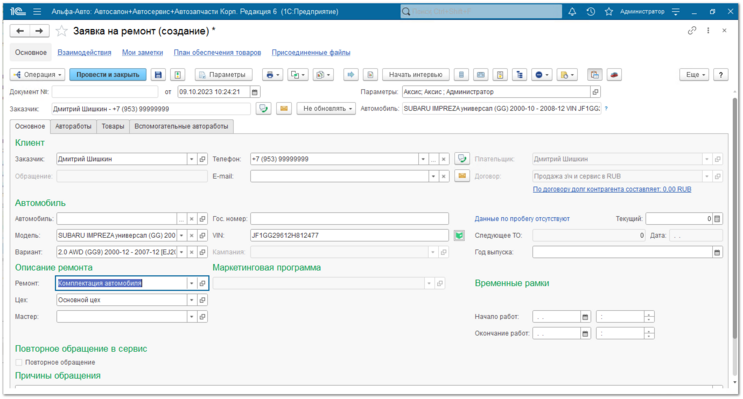The image size is (743, 399).
Task: Click the red car toolbar icon
Action: point(614,75)
